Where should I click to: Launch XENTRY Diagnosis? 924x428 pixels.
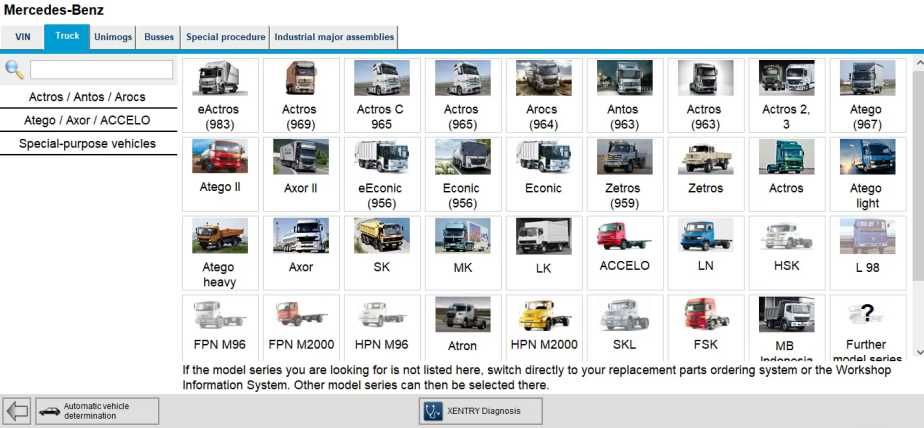[x=481, y=411]
